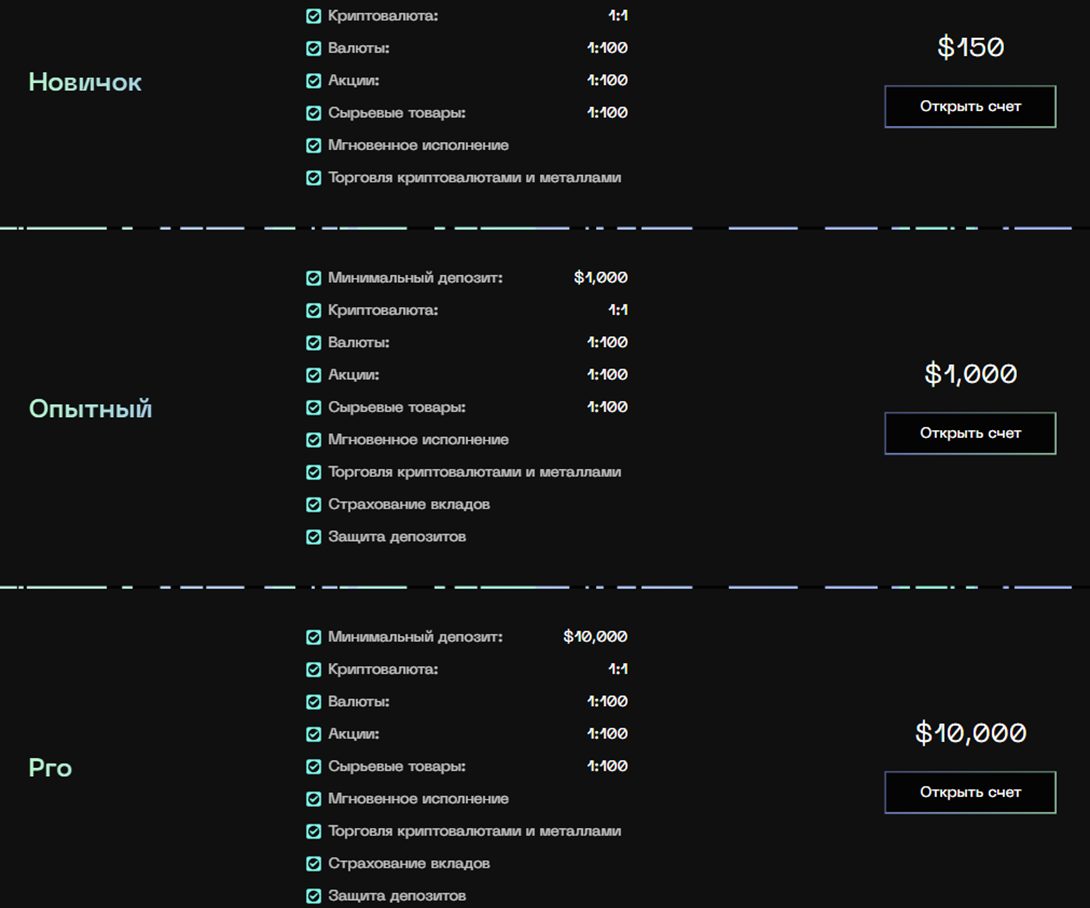Click checkmark icon beside Опытный Защита депозитов

tap(314, 537)
